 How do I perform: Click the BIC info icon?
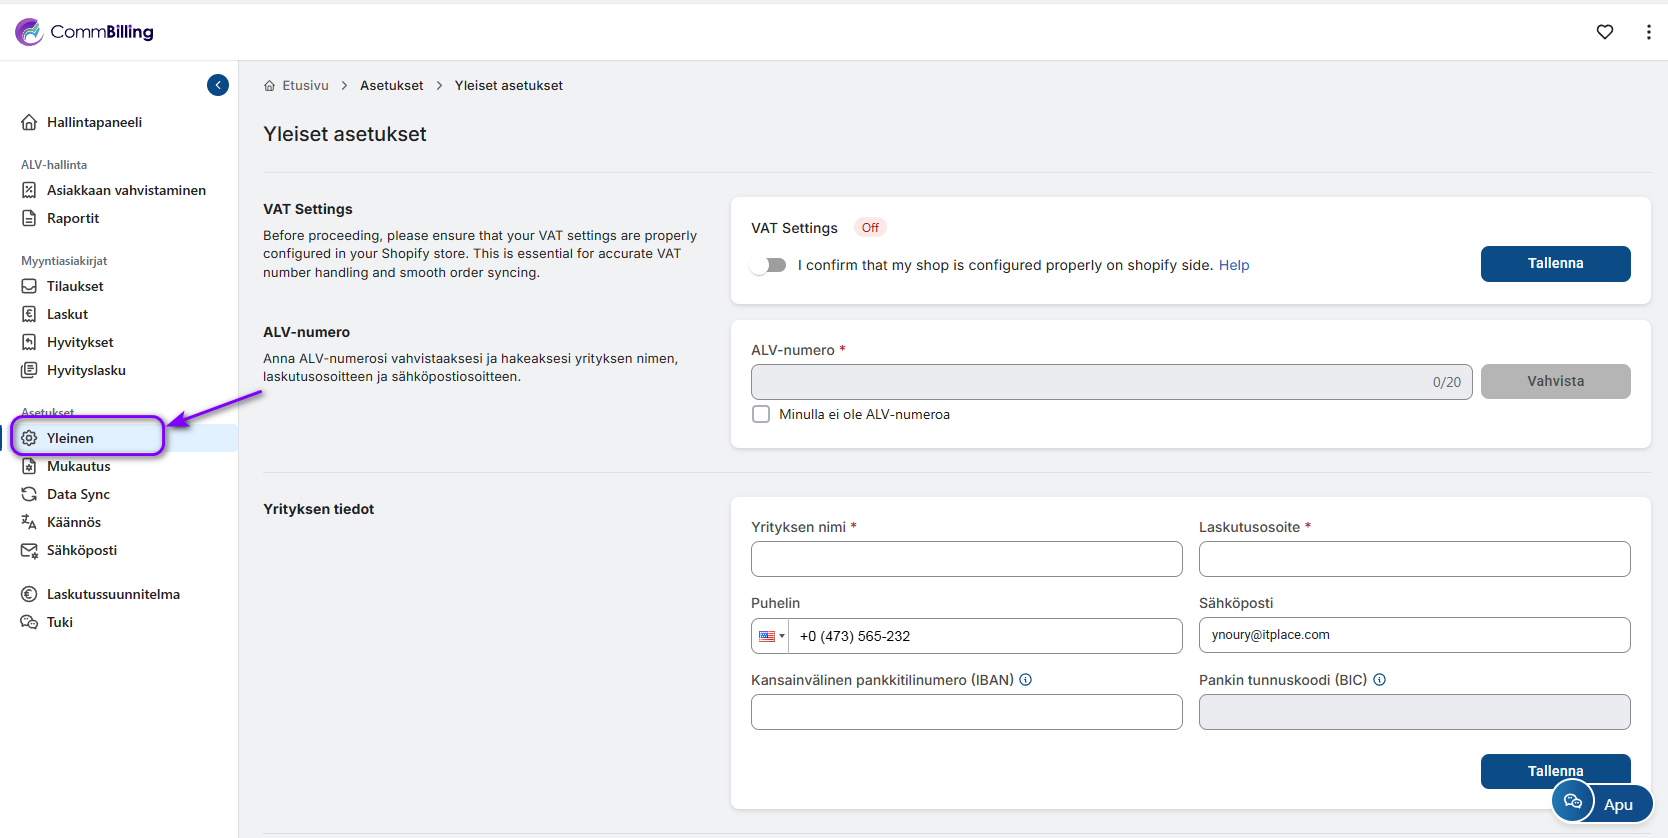[x=1380, y=680]
